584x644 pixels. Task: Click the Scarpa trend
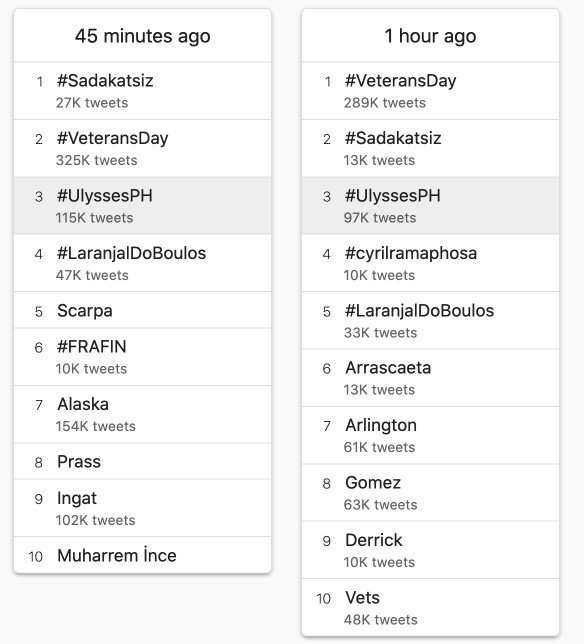[x=143, y=310]
